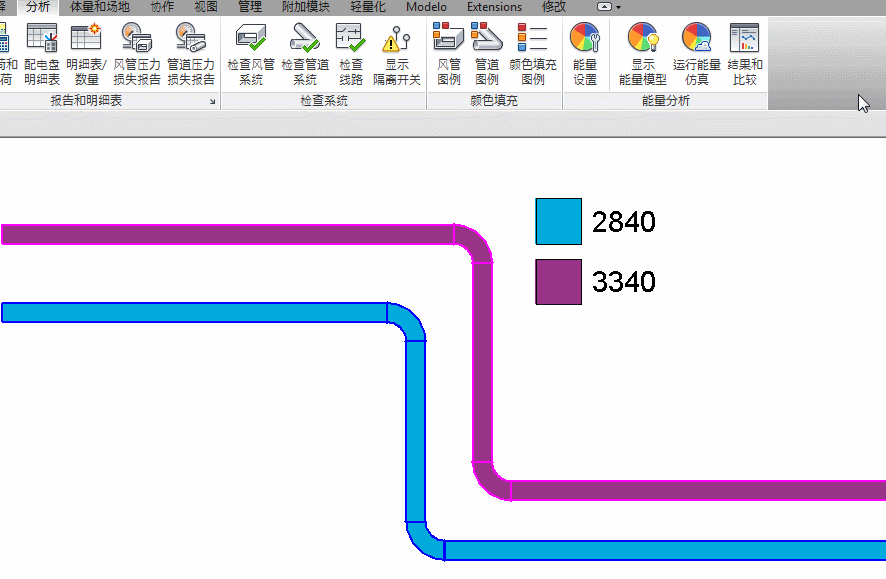Image resolution: width=886 pixels, height=579 pixels.
Task: Switch to the Modelo ribbon tab
Action: click(426, 7)
